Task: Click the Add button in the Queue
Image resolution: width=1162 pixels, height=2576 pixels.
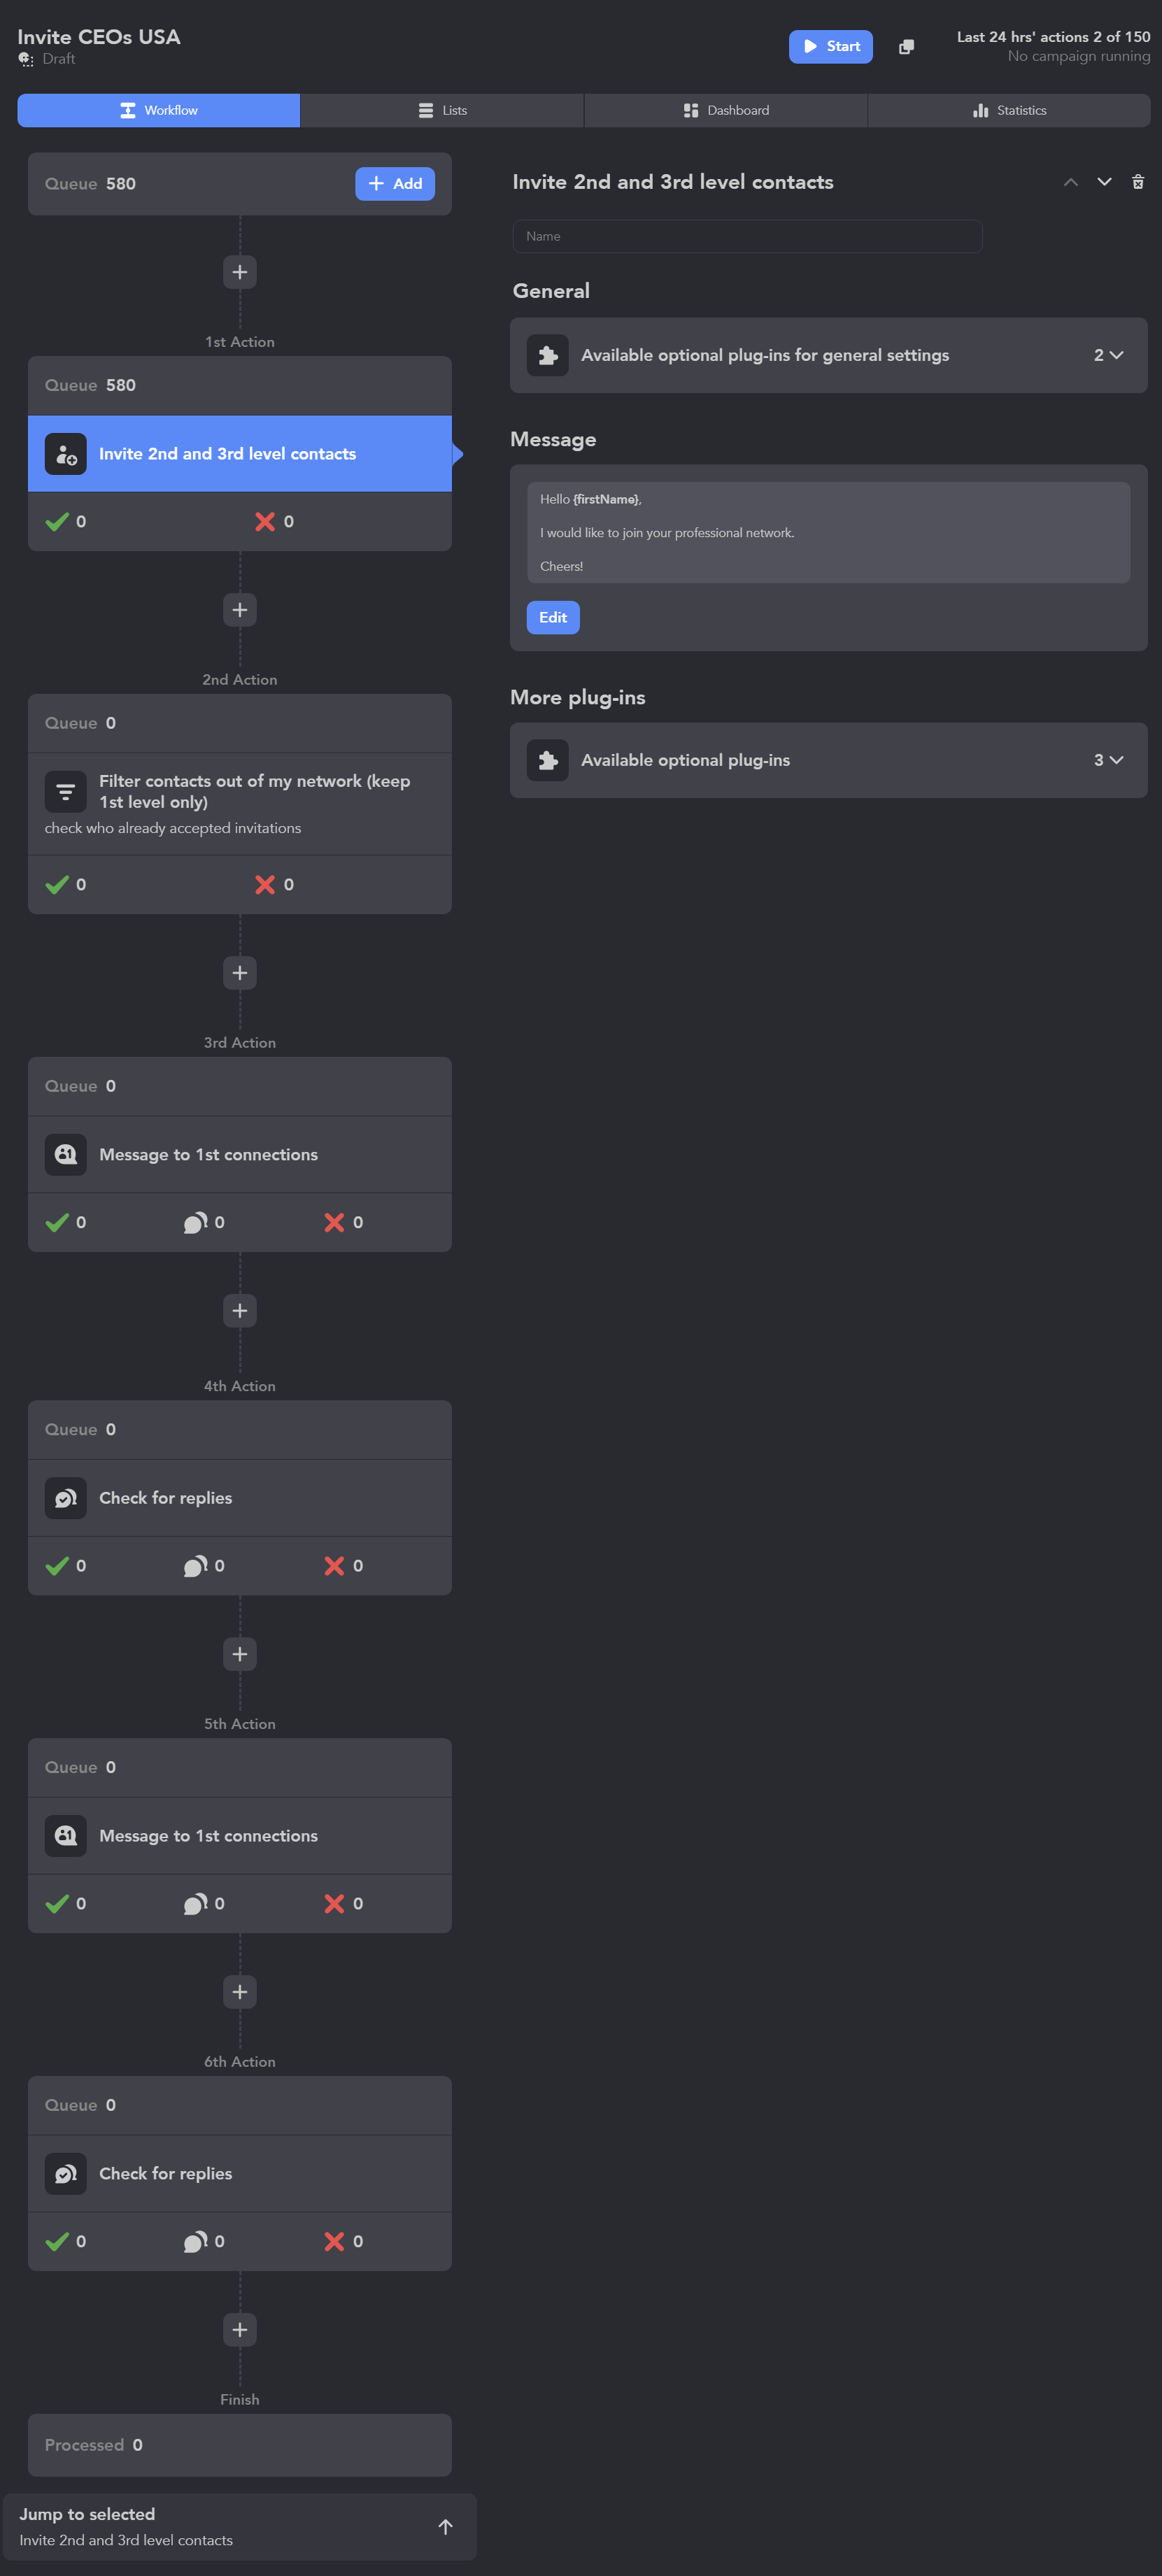Action: tap(395, 184)
